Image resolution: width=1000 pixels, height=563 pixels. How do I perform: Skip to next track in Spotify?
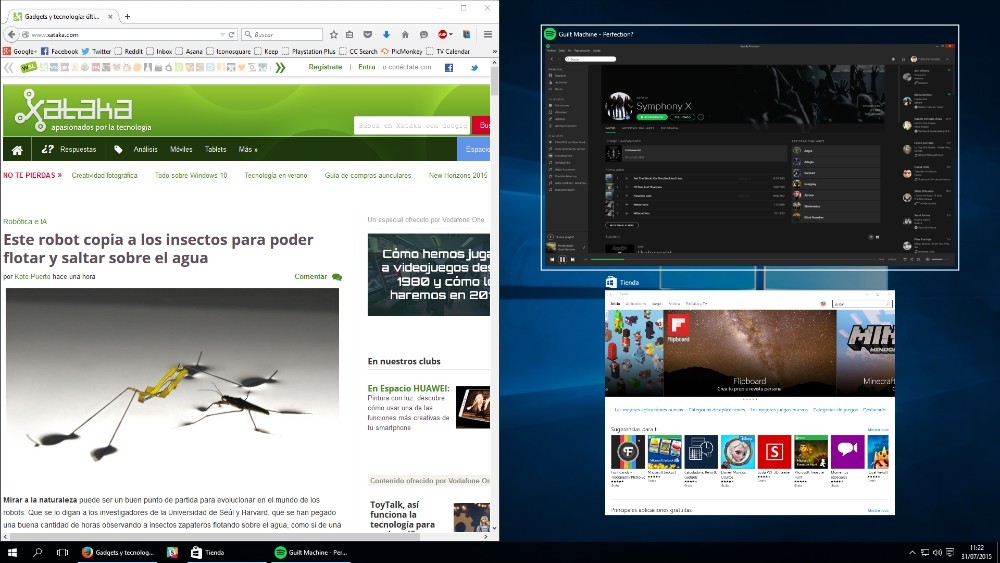(573, 260)
